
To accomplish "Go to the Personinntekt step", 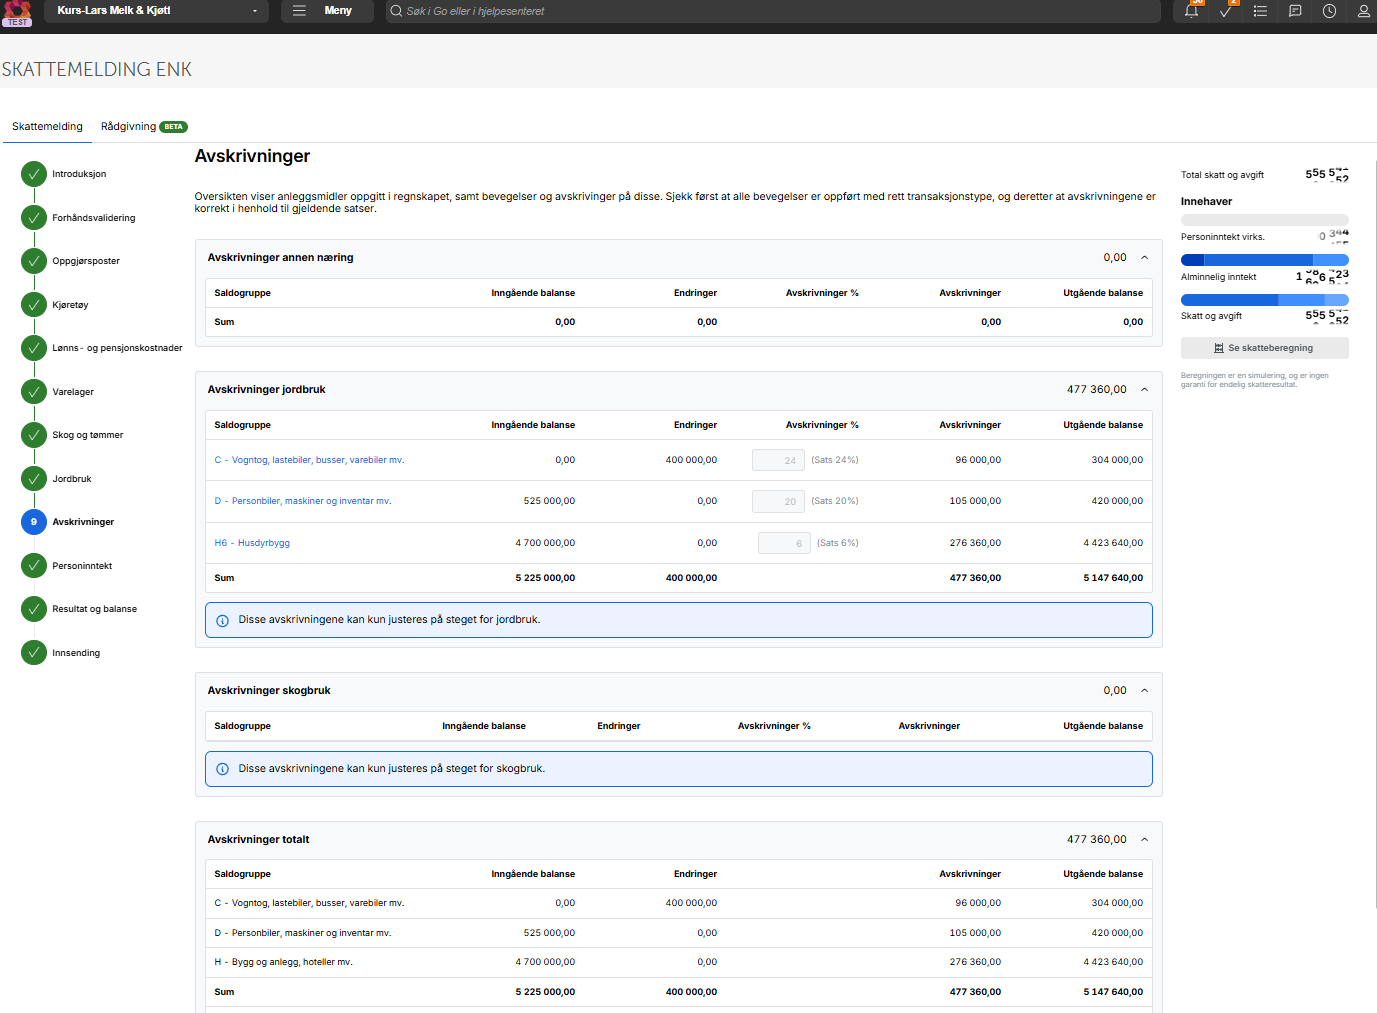I will (x=82, y=566).
